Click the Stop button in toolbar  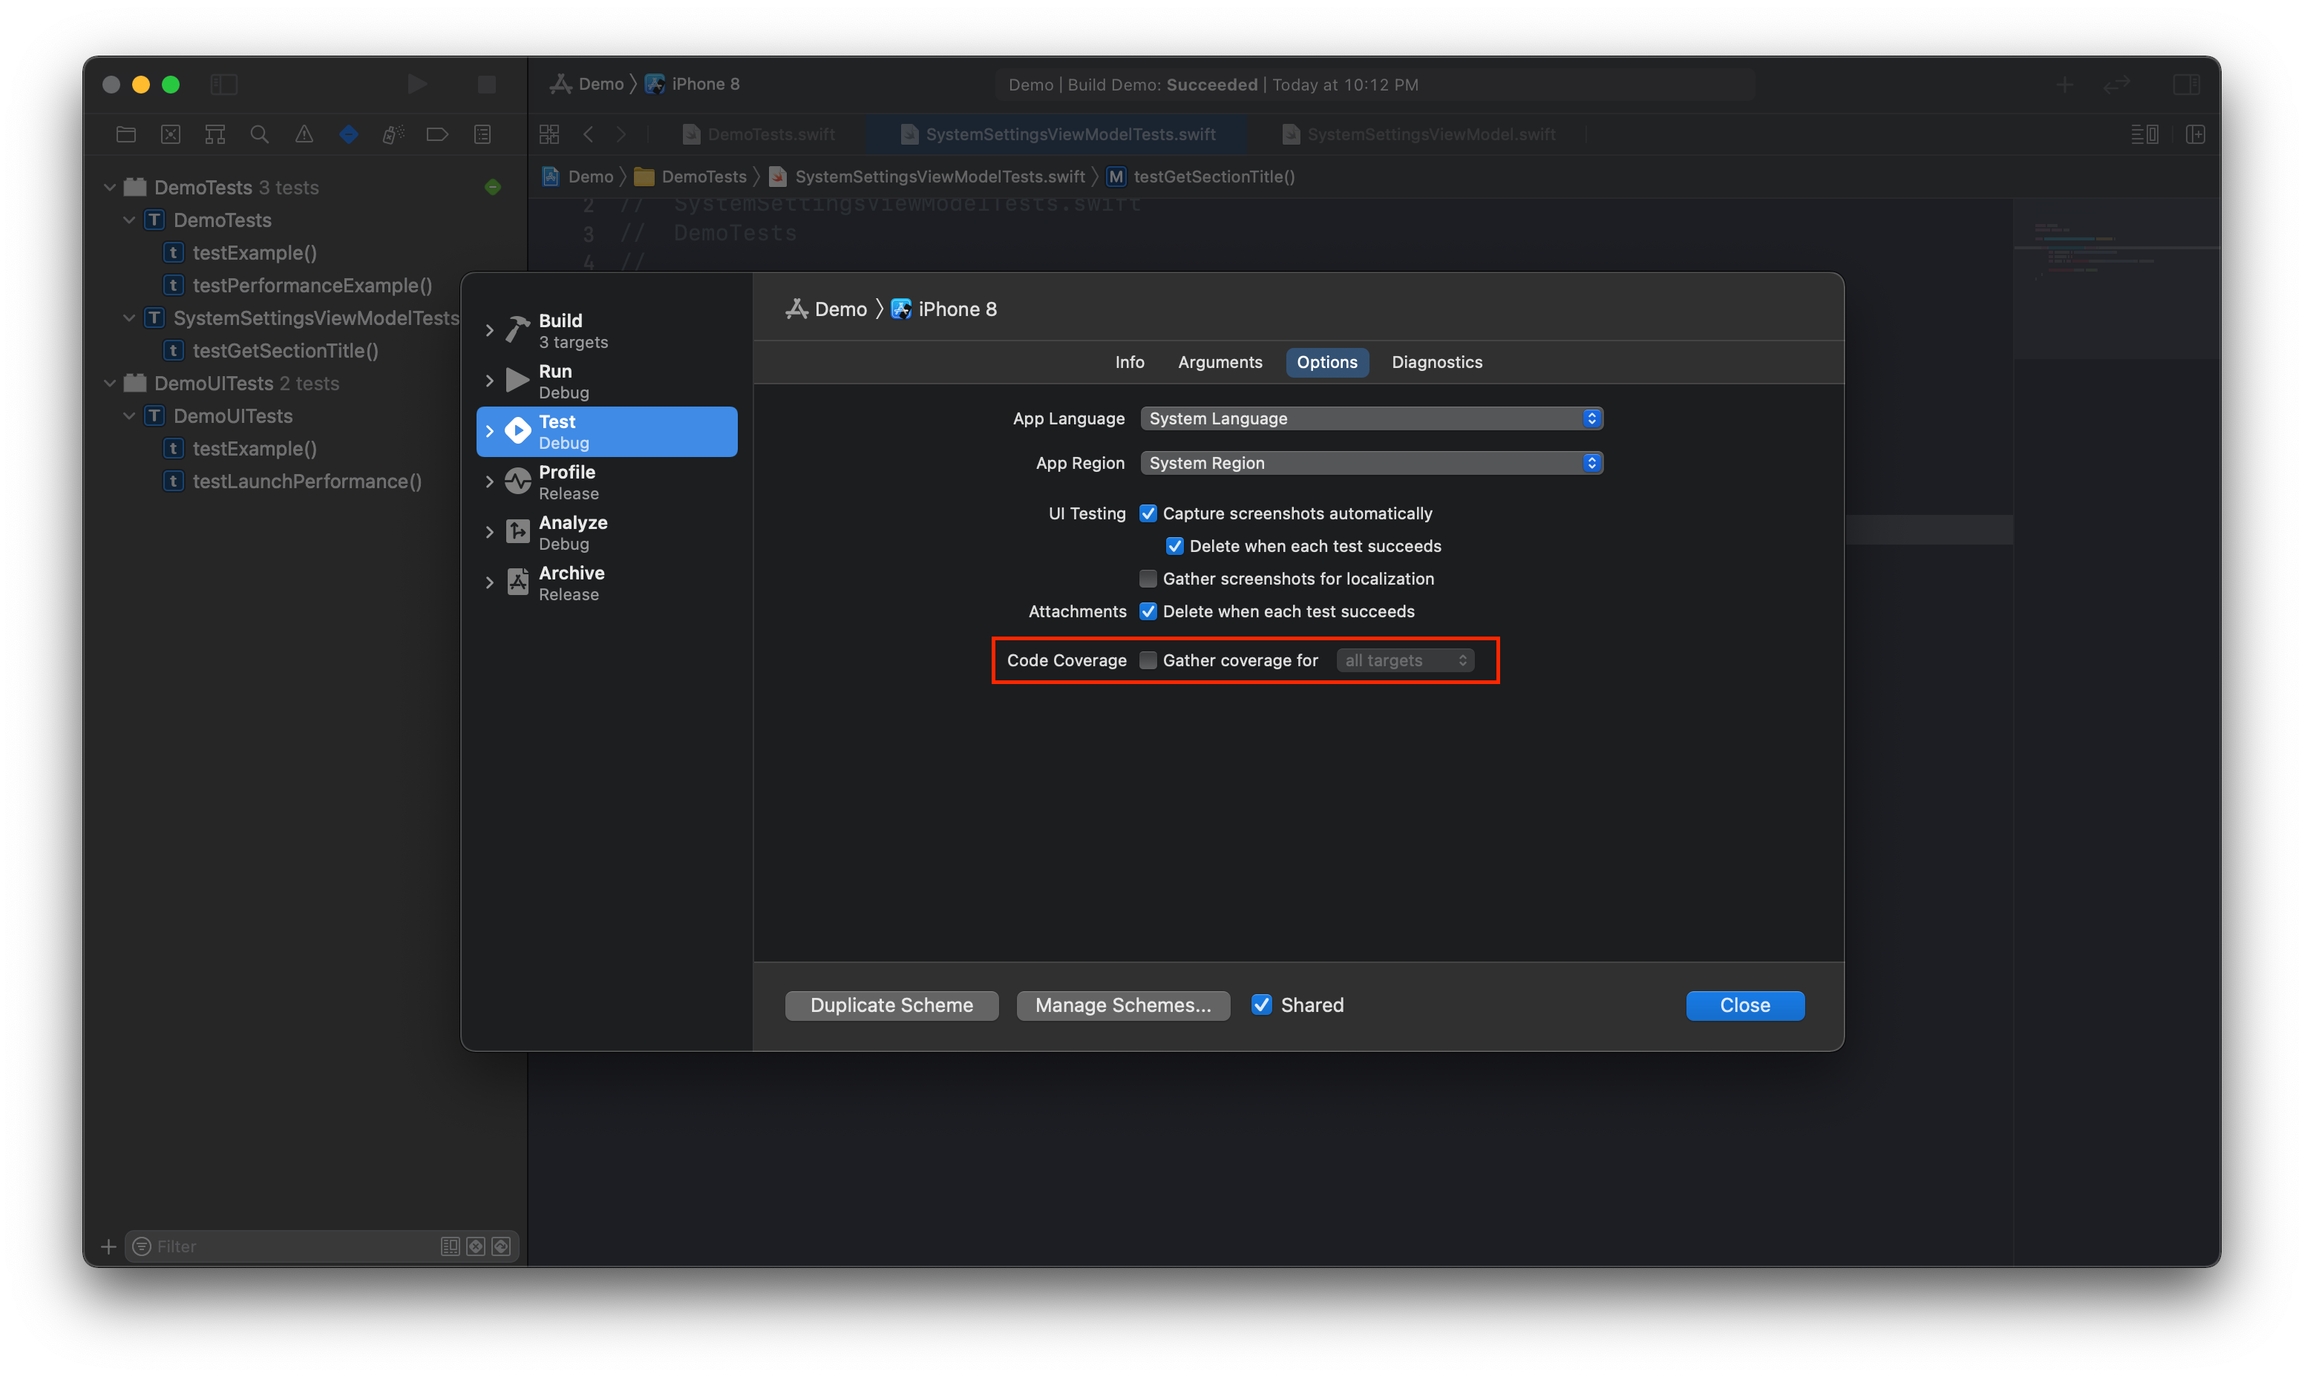coord(487,84)
